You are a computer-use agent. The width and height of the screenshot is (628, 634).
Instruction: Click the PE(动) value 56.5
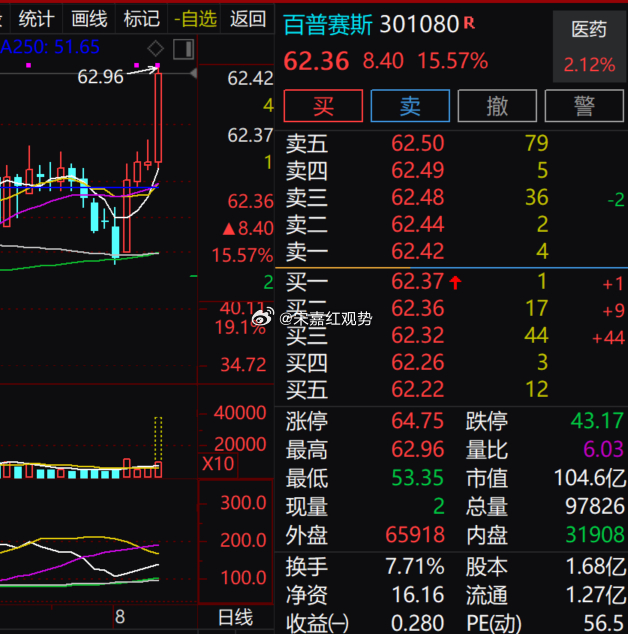click(x=604, y=623)
